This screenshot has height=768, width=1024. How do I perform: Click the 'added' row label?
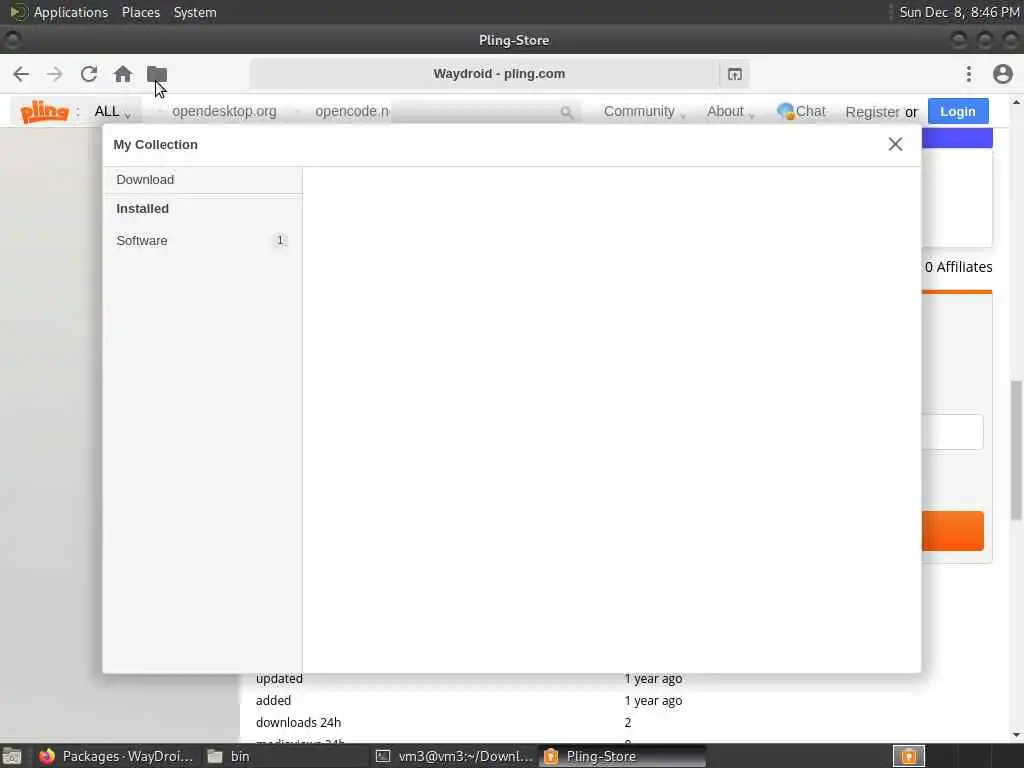pyautogui.click(x=273, y=701)
